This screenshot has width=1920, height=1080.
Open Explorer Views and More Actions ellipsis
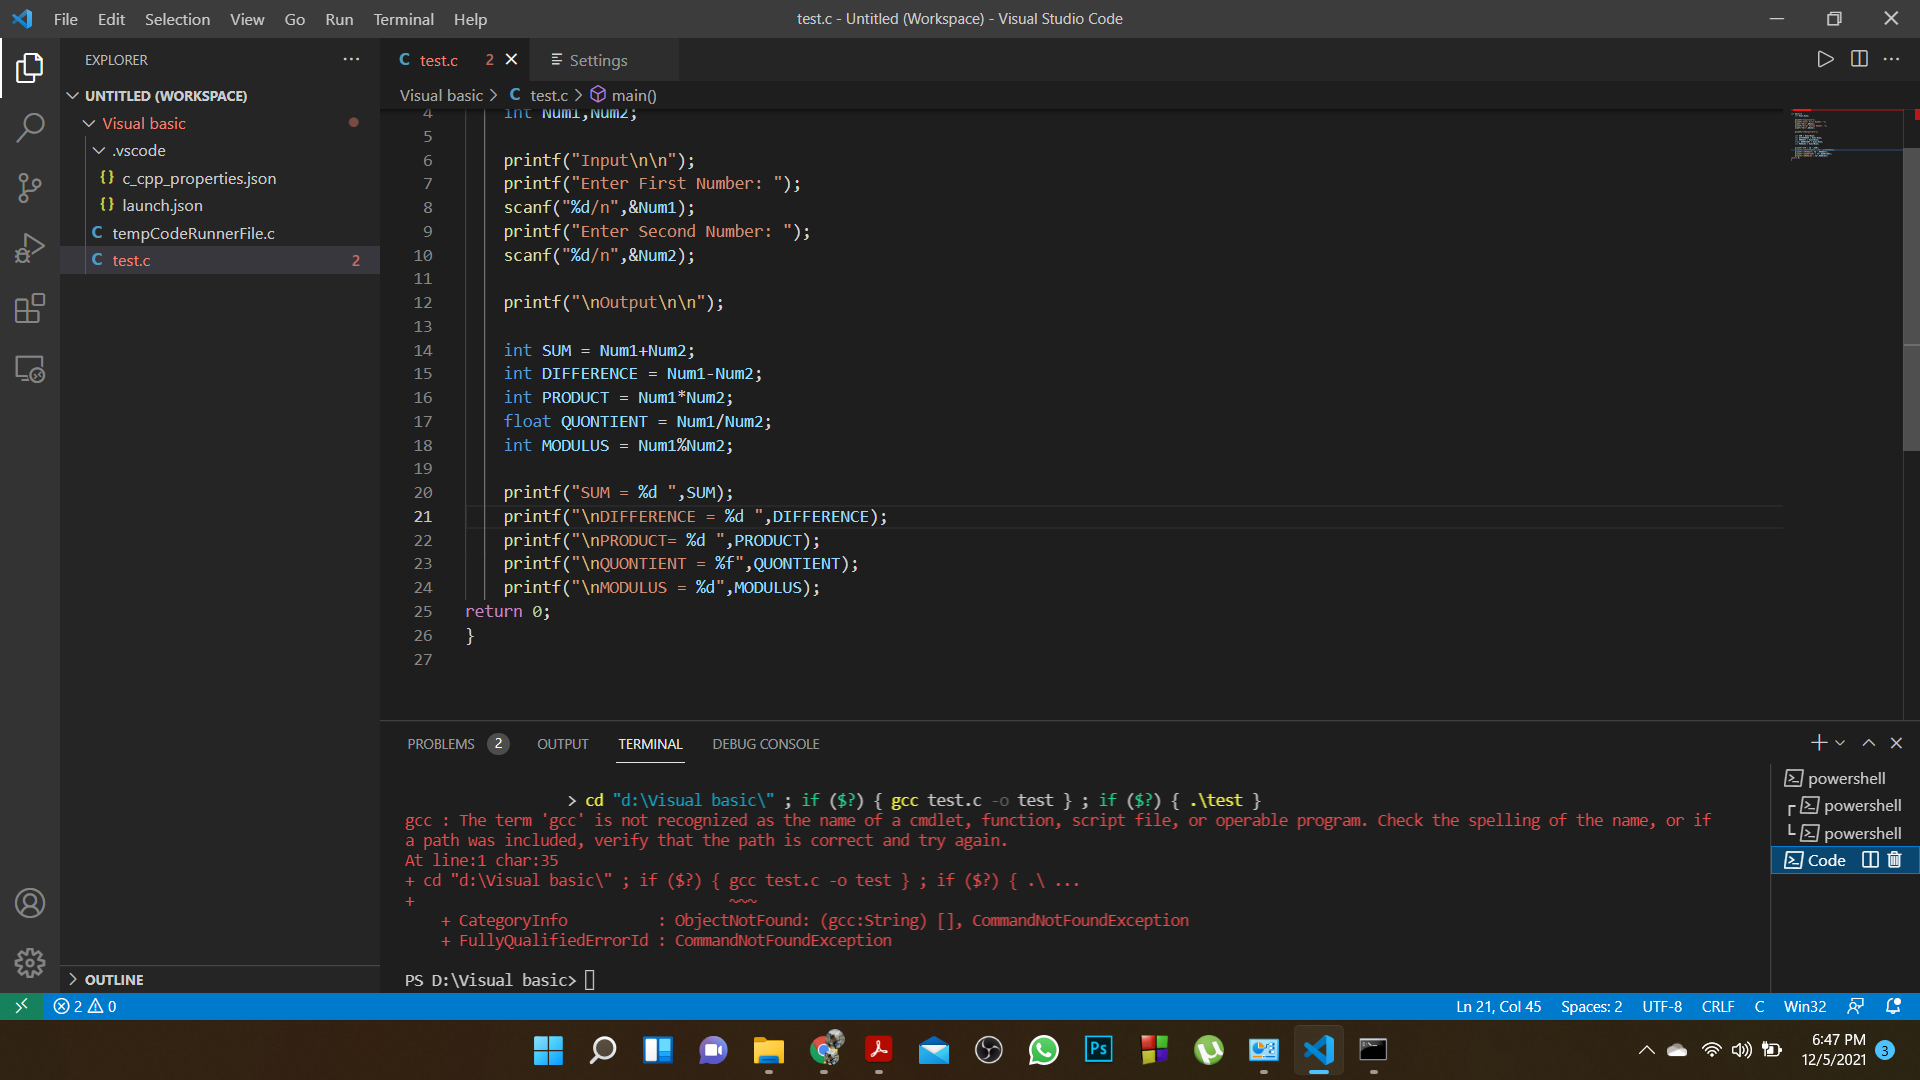pyautogui.click(x=351, y=59)
